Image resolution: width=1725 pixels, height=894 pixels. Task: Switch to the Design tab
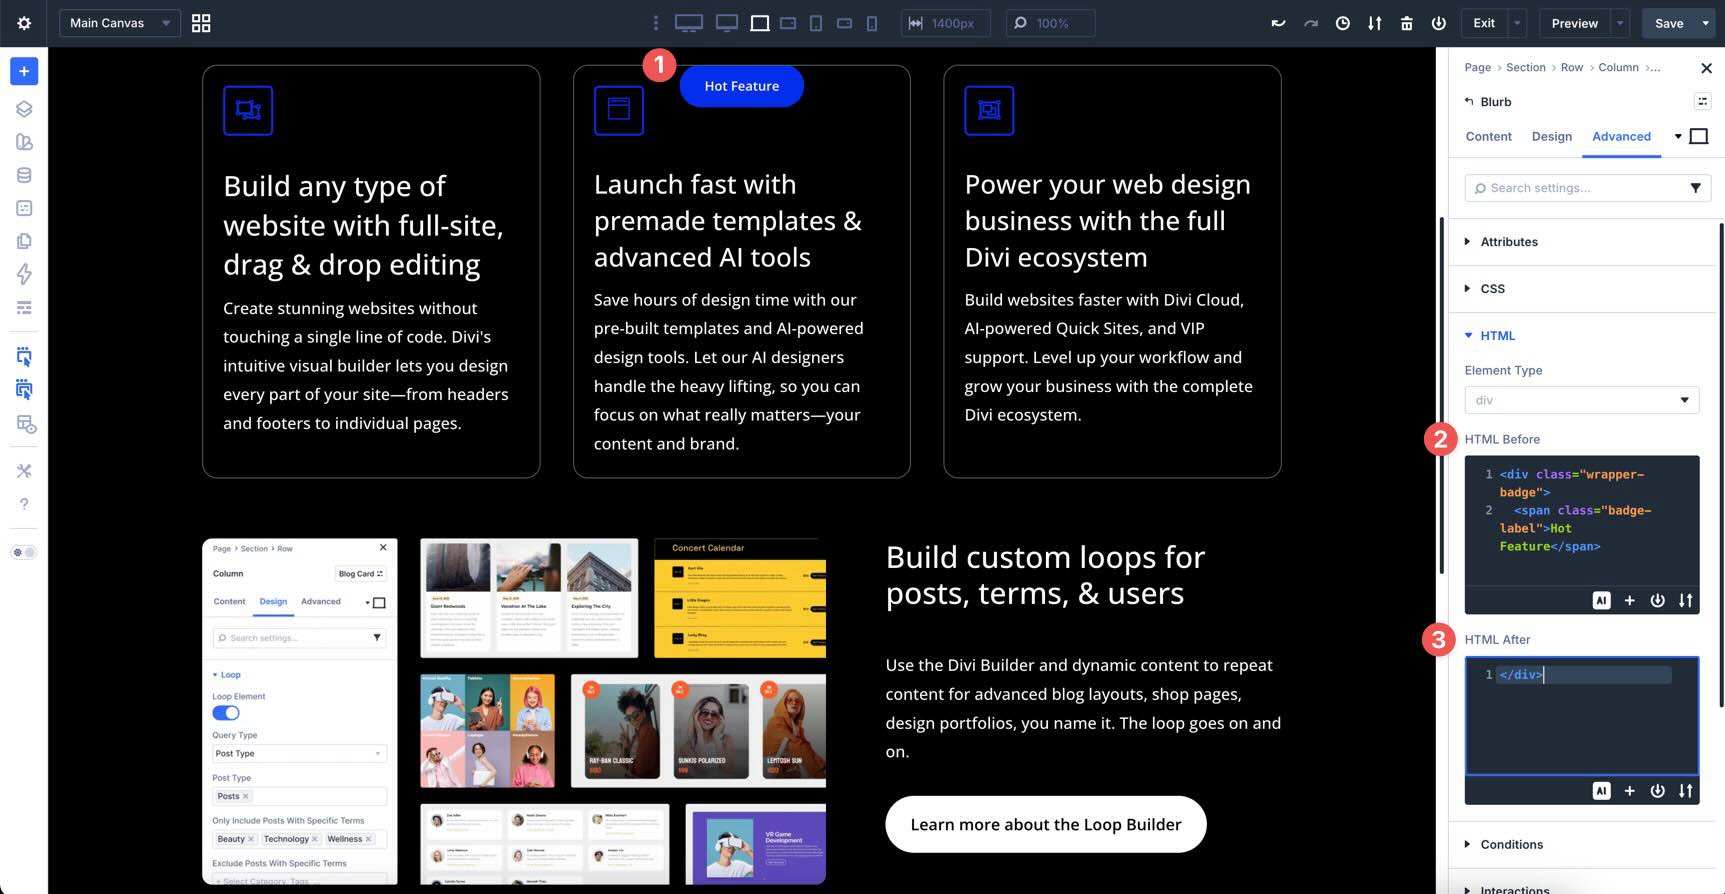click(x=1551, y=136)
